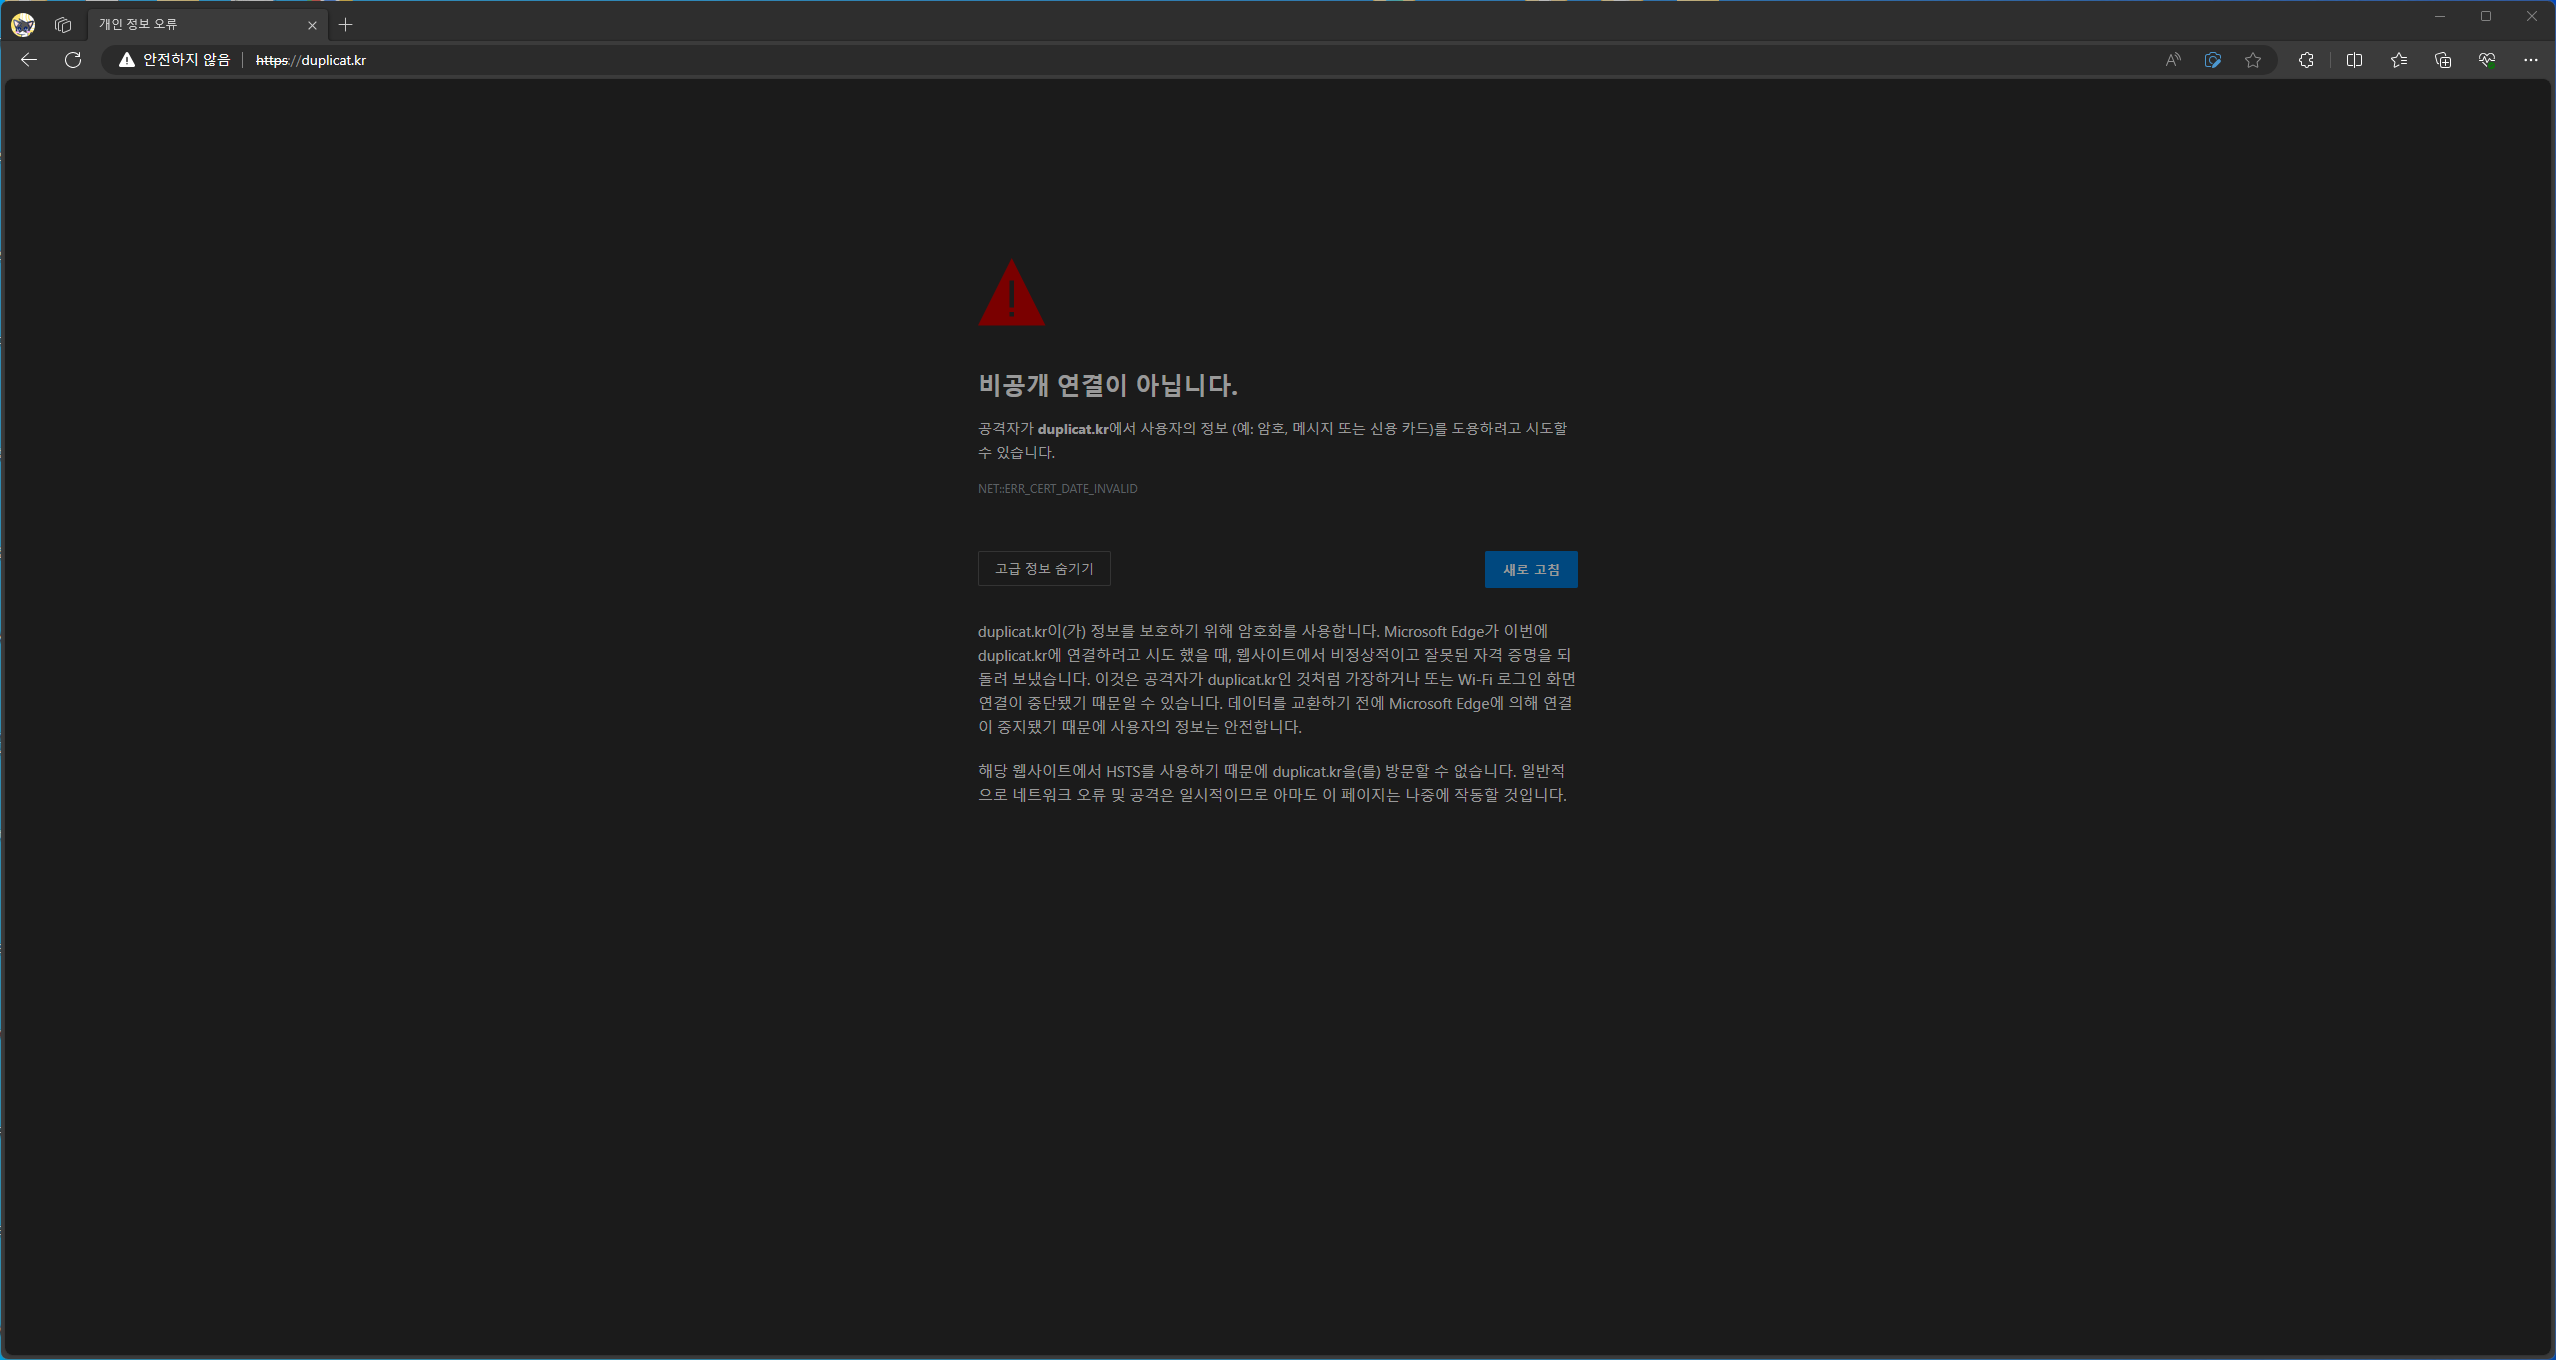Toggle split screen view icon

pyautogui.click(x=2354, y=60)
